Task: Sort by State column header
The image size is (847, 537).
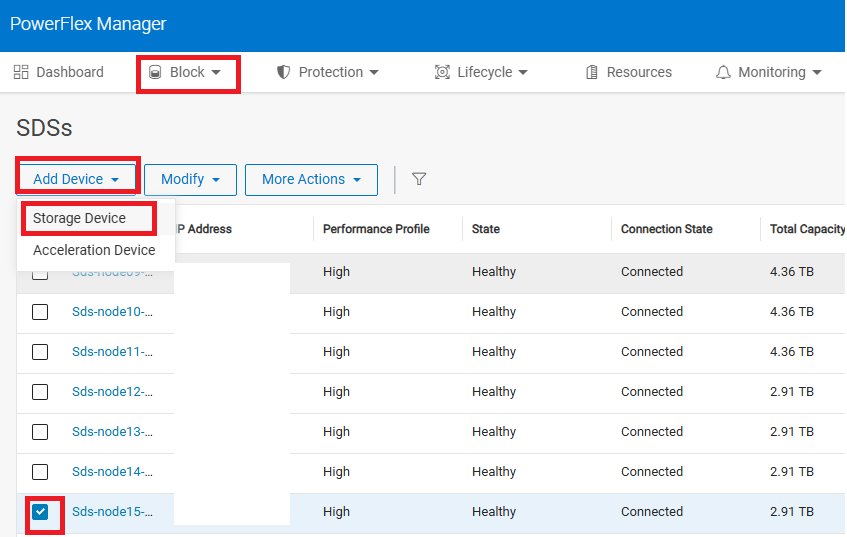Action: [486, 229]
